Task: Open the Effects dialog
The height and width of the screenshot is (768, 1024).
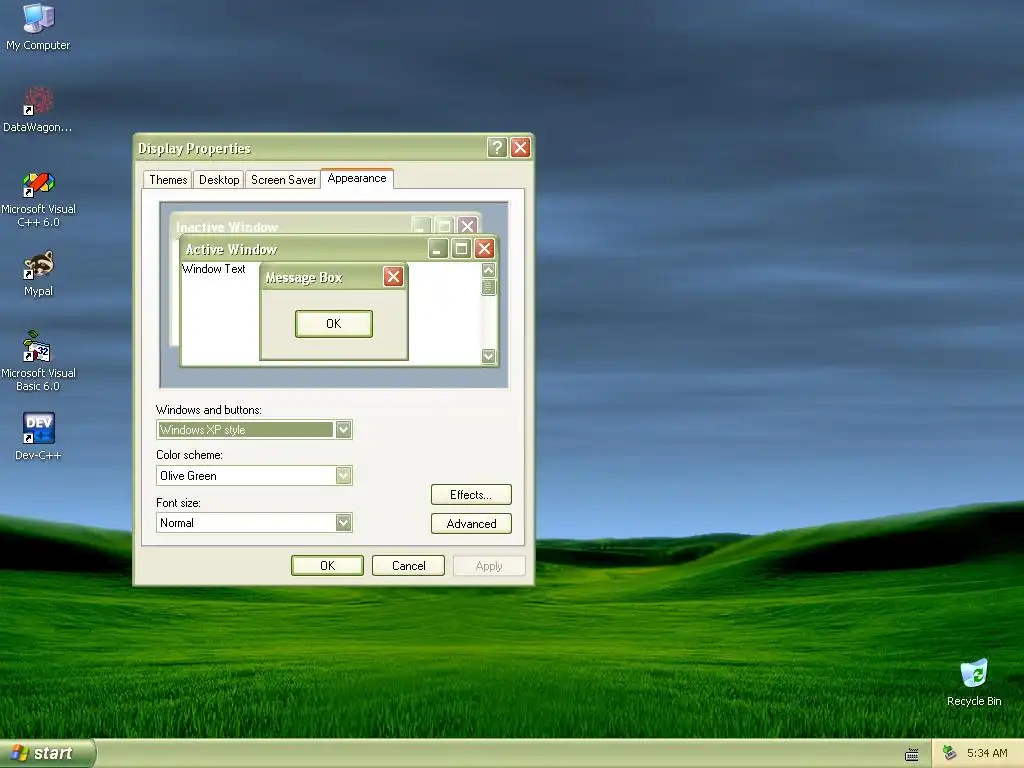Action: 471,494
